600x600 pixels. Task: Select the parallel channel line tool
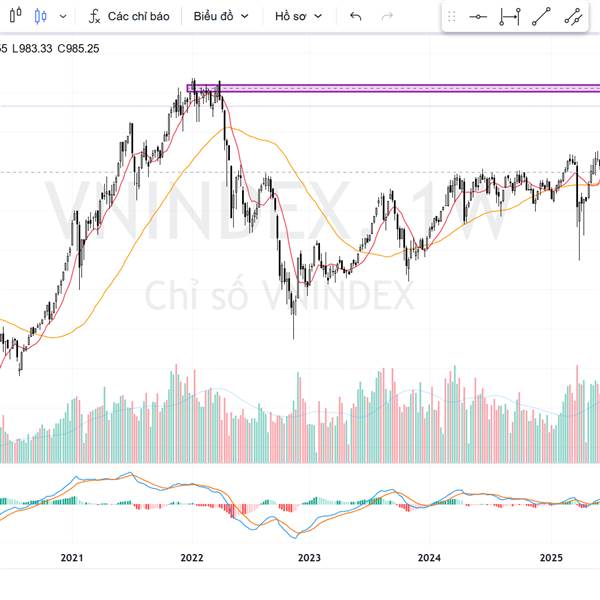click(573, 17)
